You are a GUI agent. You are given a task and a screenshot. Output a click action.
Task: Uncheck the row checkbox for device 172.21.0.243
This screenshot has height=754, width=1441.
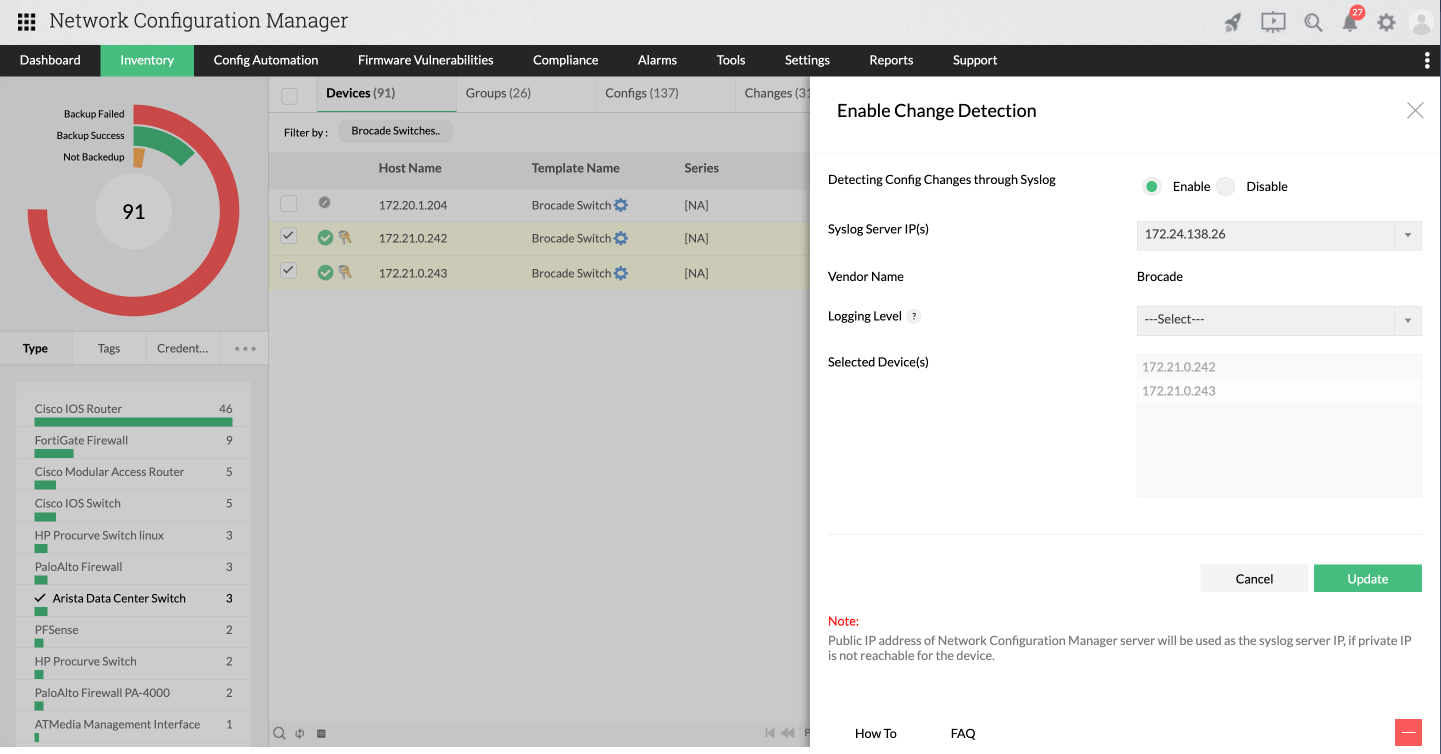pos(288,271)
